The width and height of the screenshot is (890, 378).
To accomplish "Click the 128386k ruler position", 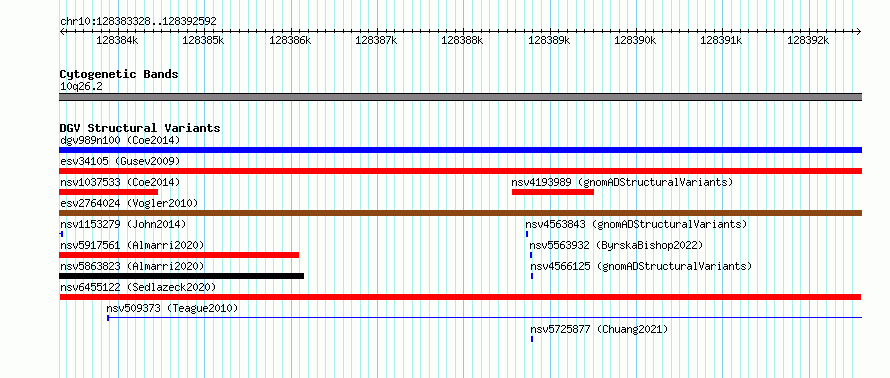I will pos(290,40).
